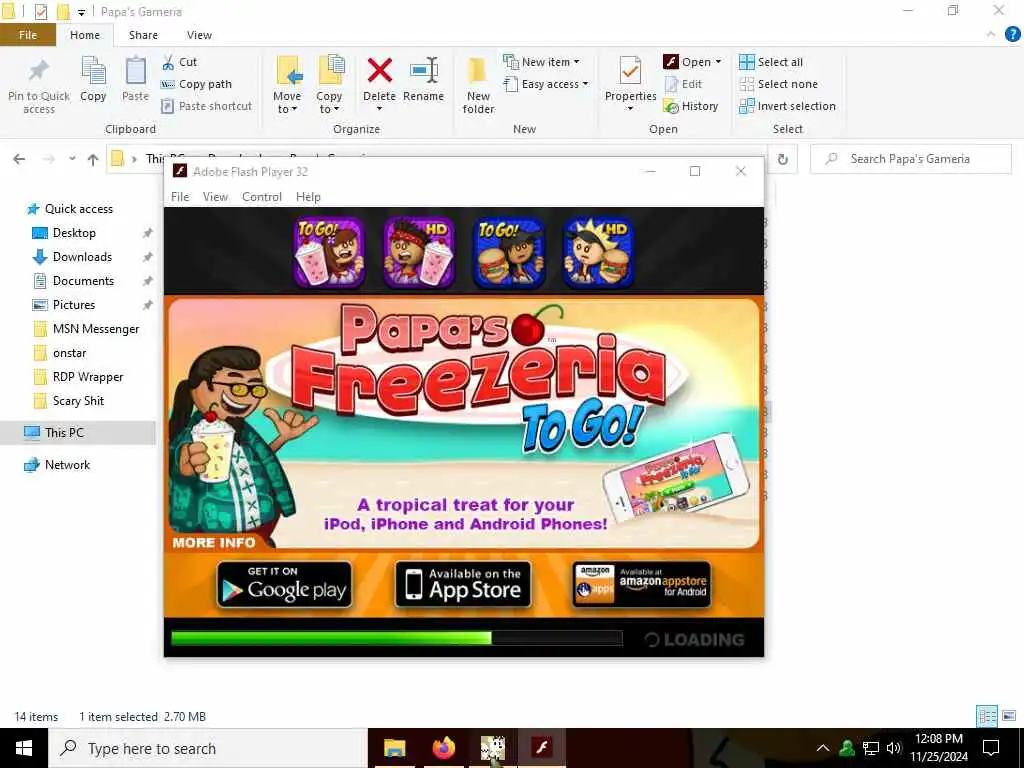Click the Papa's Freezeria To Go banner
The width and height of the screenshot is (1024, 768).
464,423
